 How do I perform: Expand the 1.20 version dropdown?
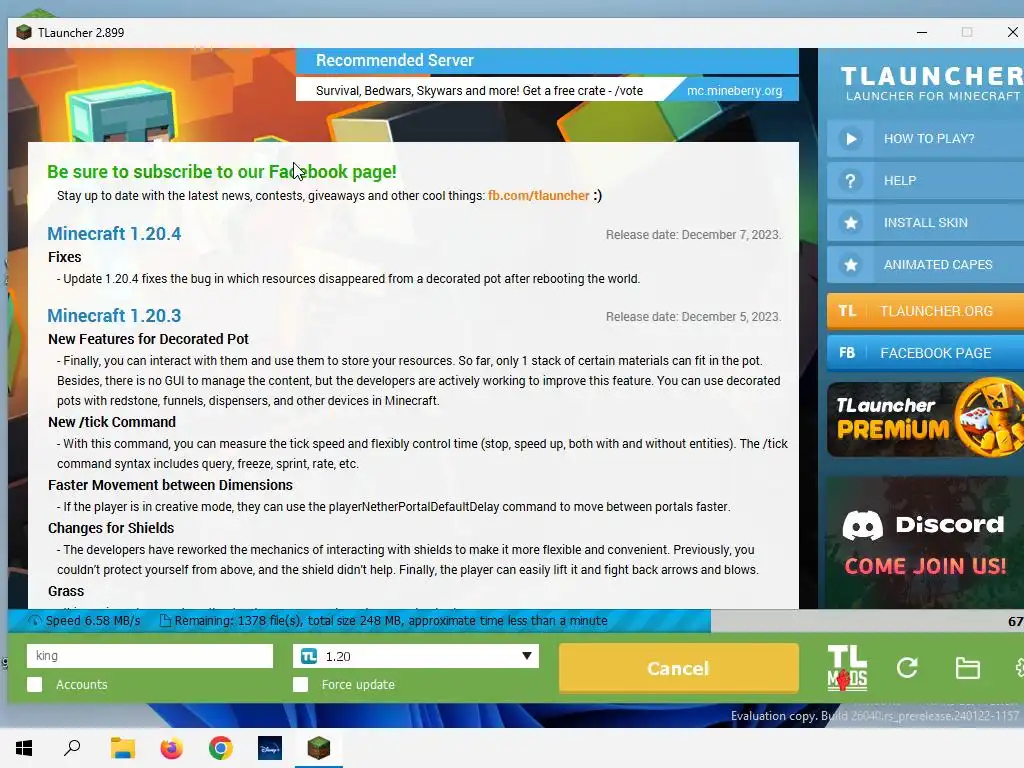tap(416, 656)
